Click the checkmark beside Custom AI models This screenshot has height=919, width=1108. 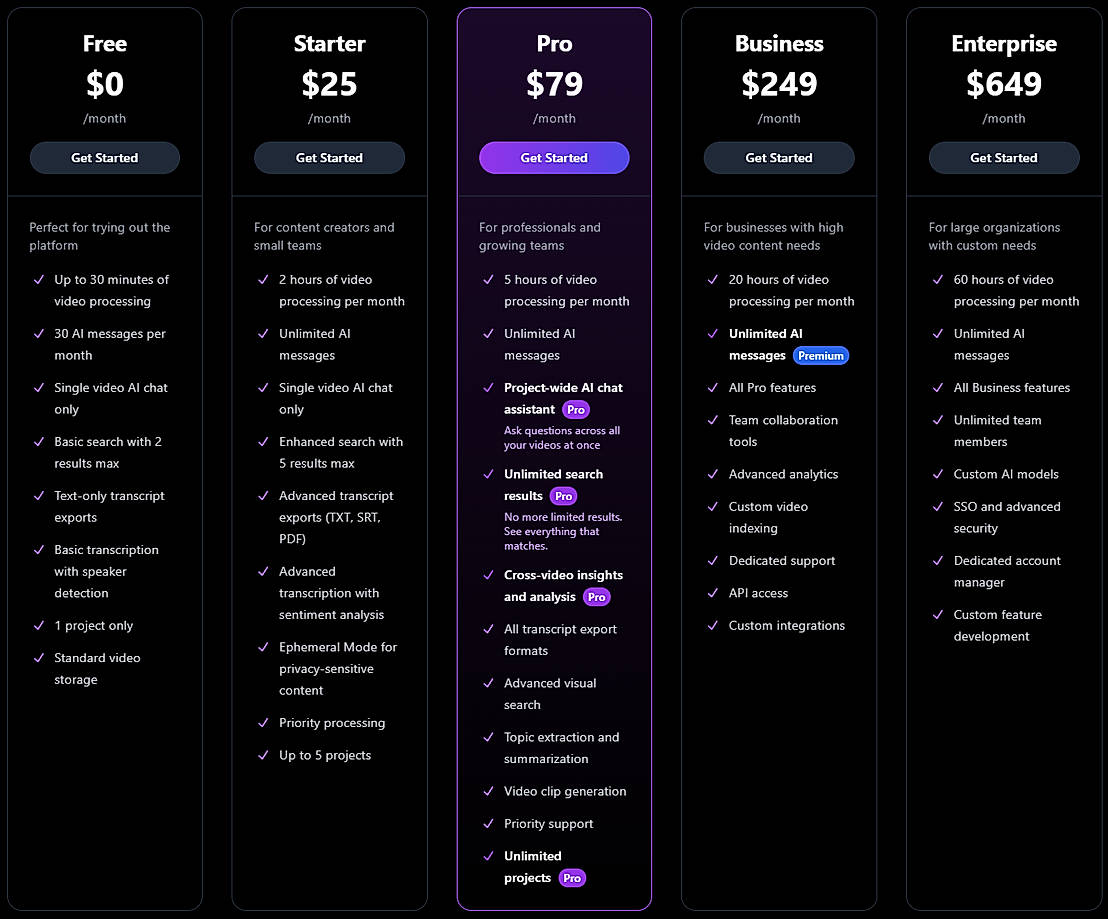938,474
